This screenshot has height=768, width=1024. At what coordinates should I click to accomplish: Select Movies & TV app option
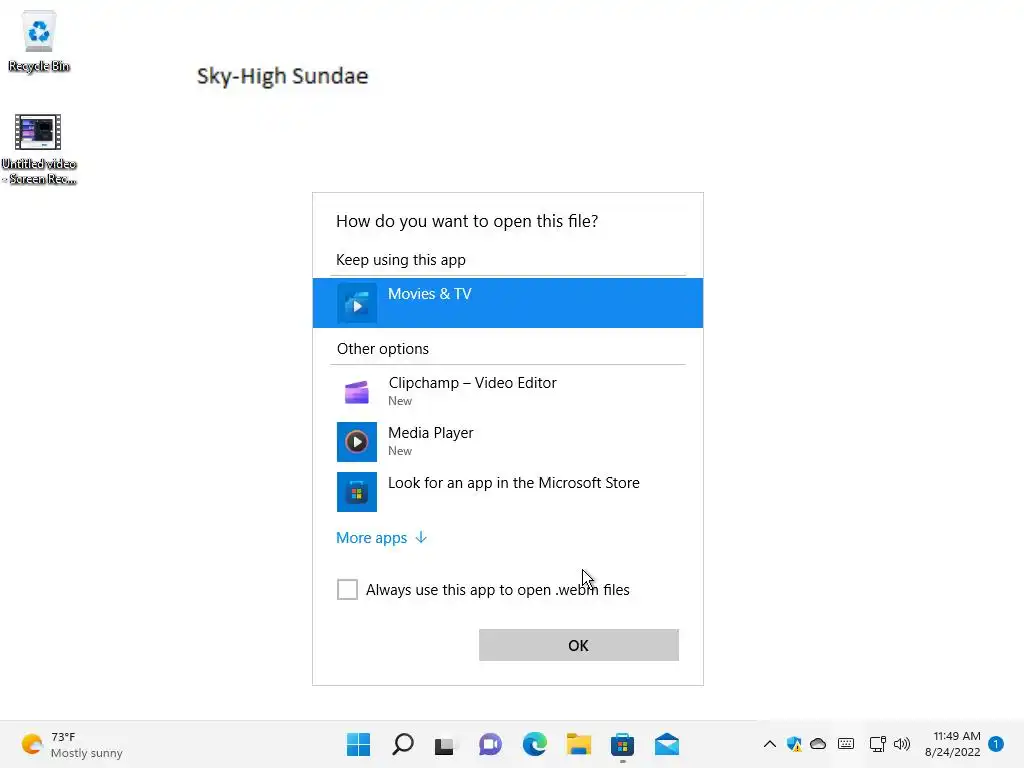tap(507, 303)
